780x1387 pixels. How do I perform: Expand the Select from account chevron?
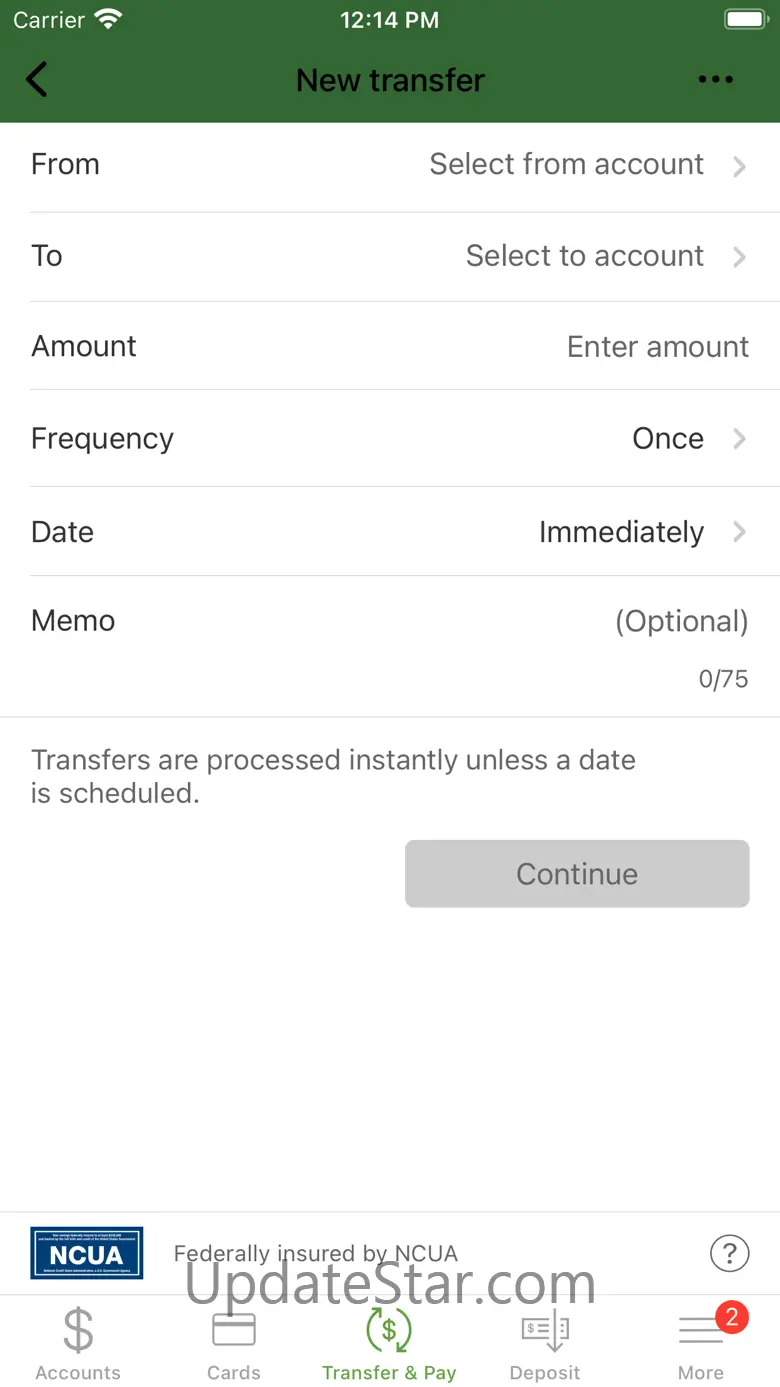point(739,166)
